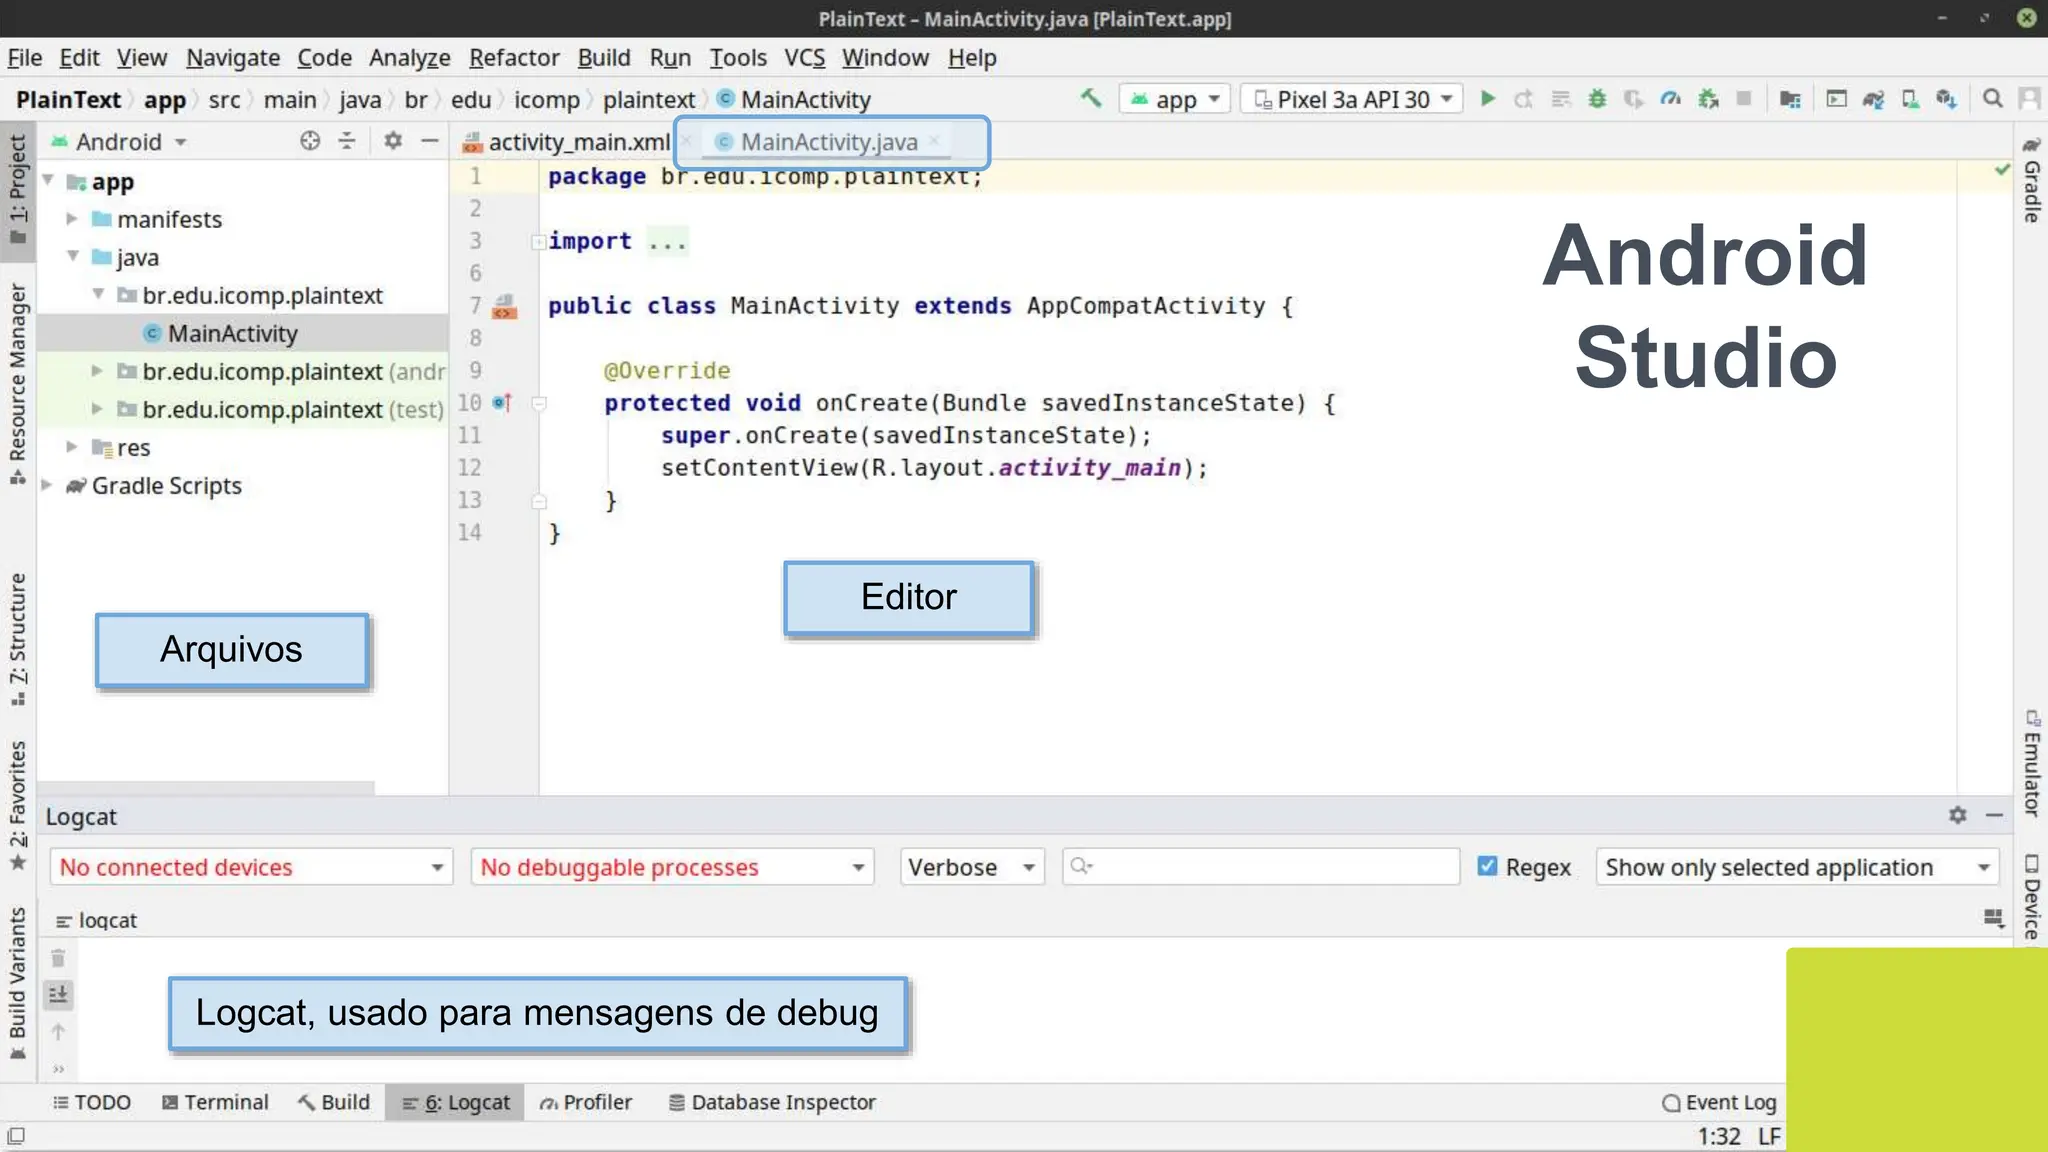Open Show only selected application dropdown

1797,867
